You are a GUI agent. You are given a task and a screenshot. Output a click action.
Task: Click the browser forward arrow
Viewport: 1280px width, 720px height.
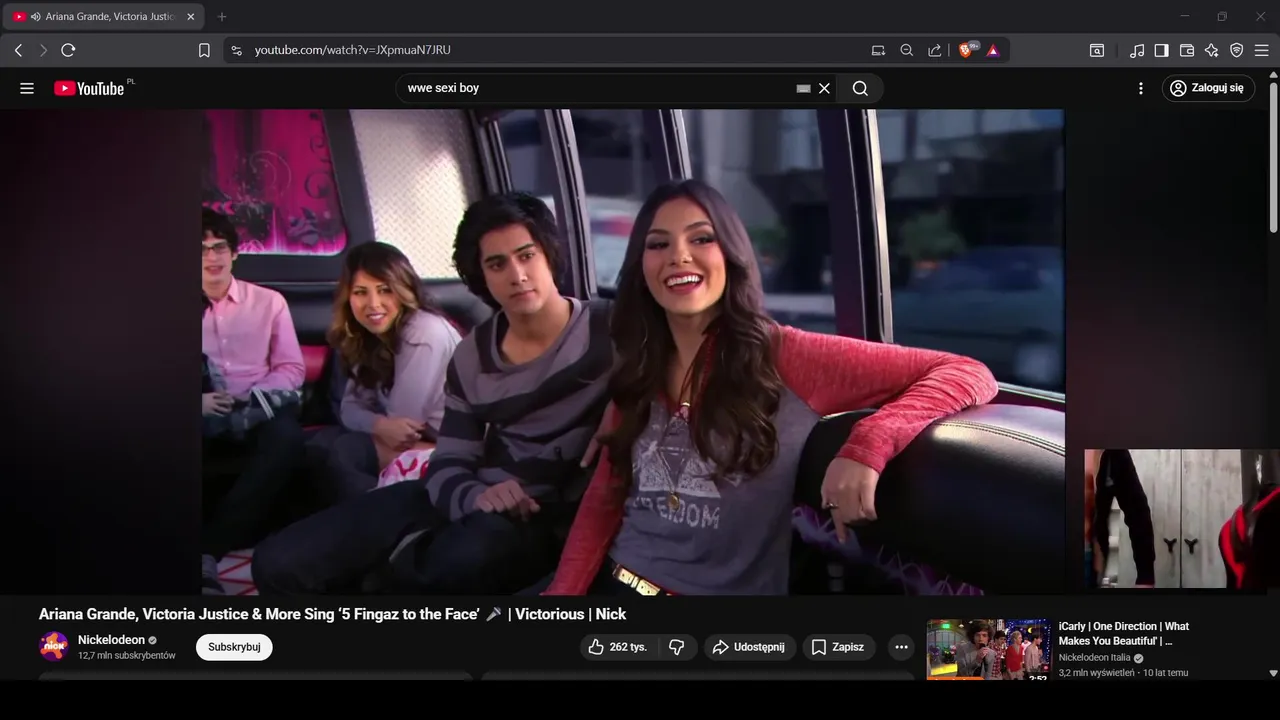(x=43, y=50)
